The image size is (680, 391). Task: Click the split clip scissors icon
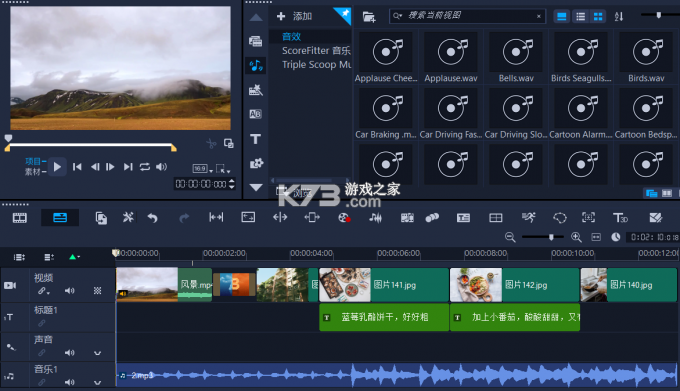(211, 143)
